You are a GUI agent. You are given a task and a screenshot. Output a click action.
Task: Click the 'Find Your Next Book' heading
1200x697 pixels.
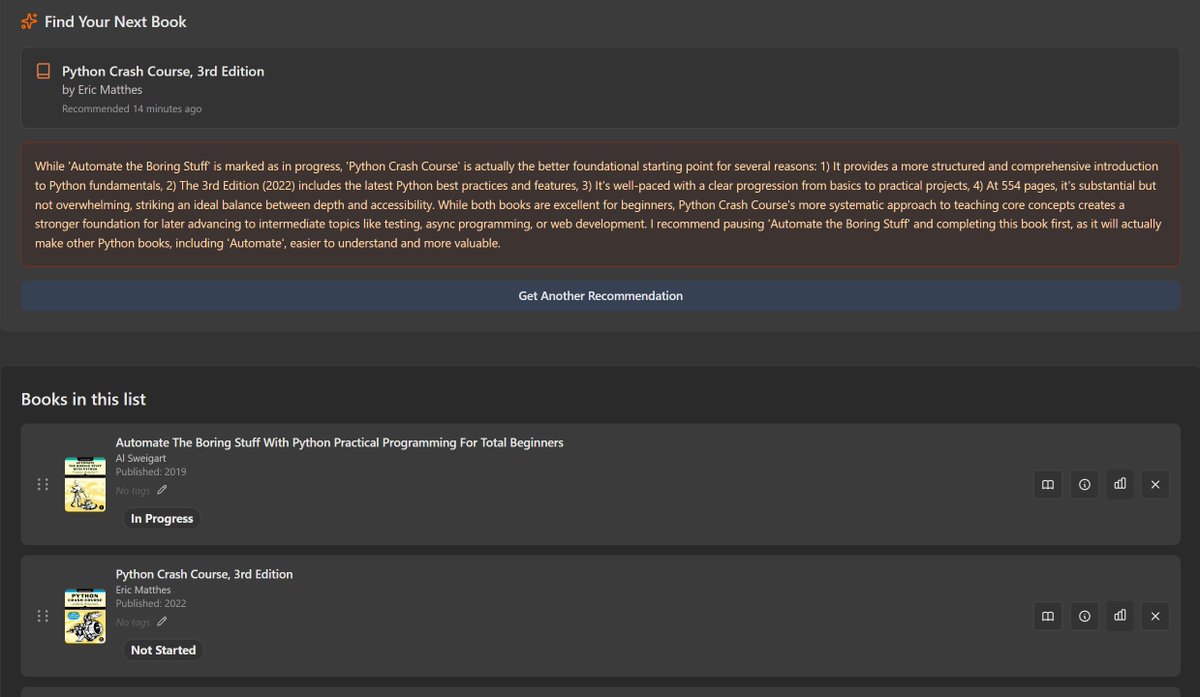pos(116,21)
